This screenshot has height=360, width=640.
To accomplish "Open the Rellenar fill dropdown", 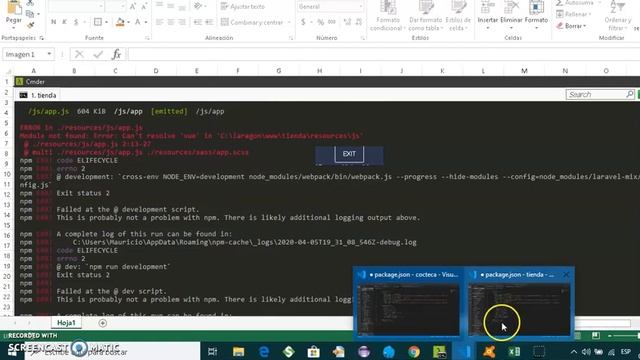I will tap(574, 14).
